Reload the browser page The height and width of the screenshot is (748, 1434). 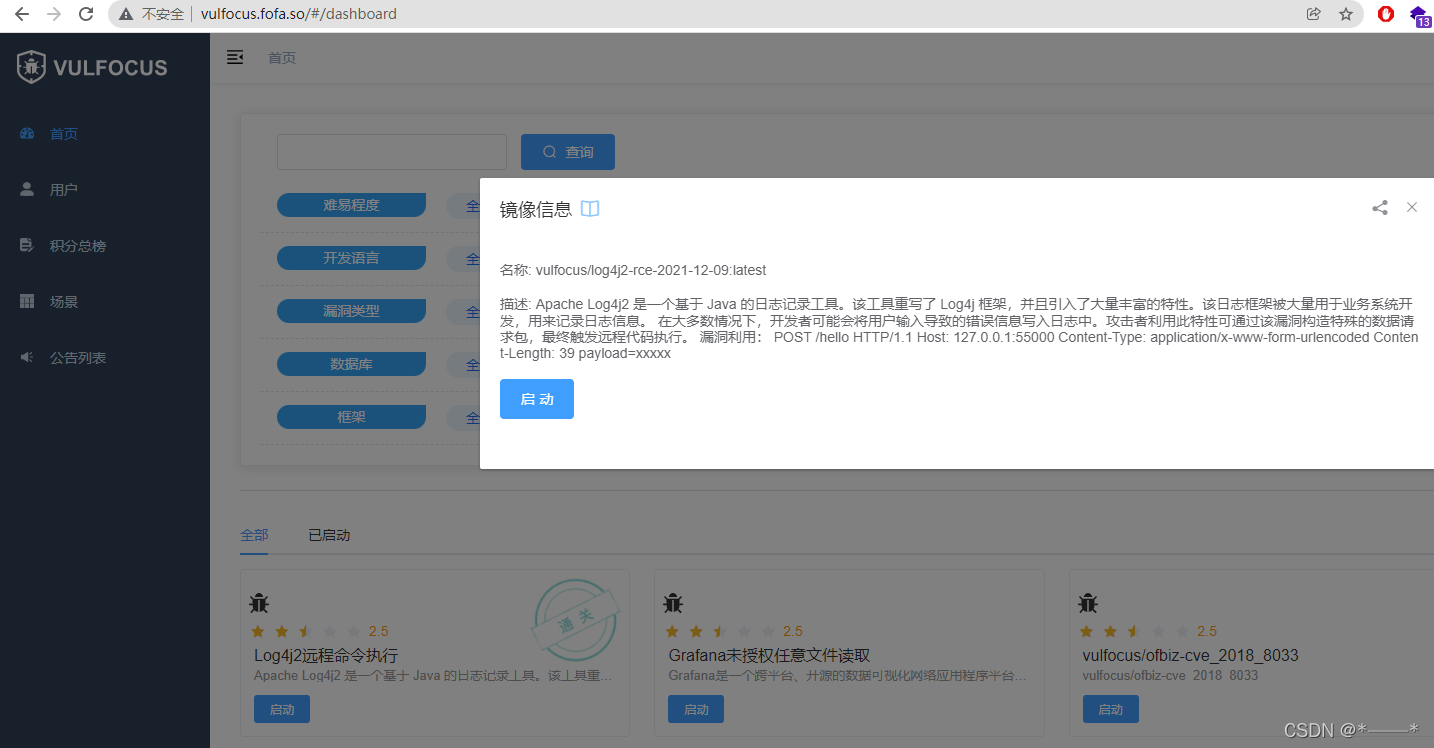pos(86,14)
